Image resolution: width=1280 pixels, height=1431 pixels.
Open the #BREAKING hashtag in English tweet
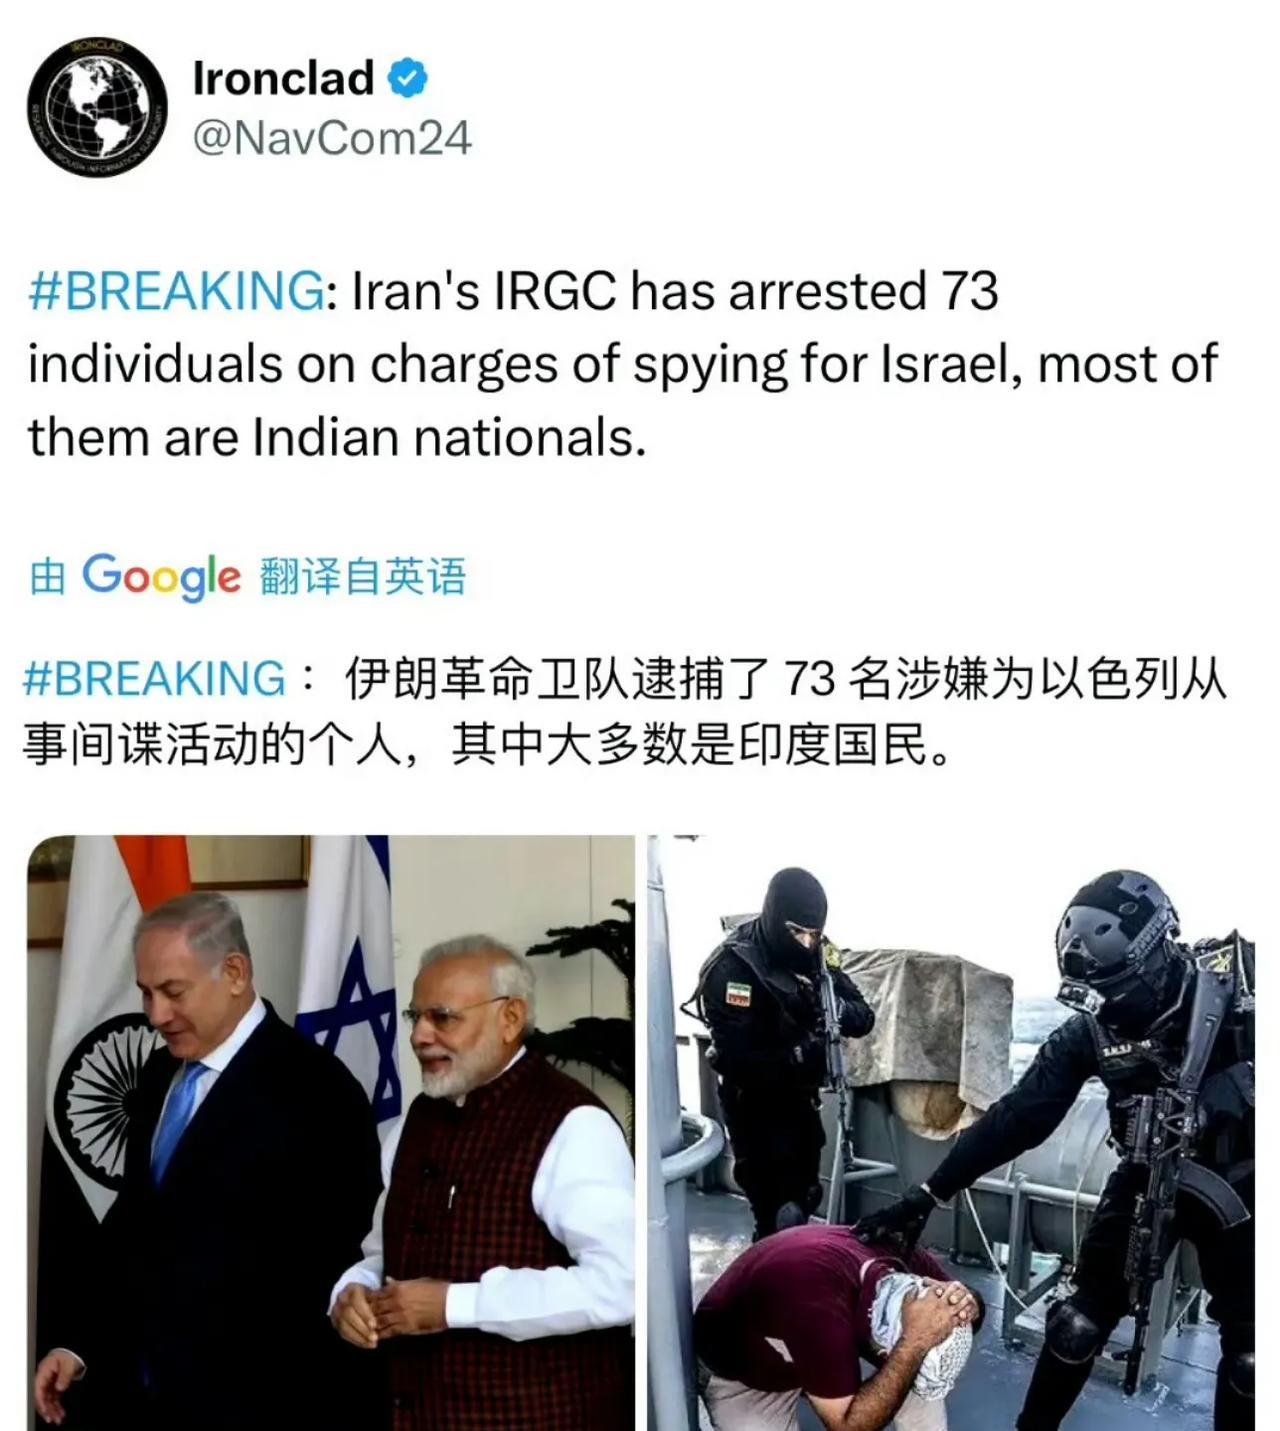(x=175, y=291)
